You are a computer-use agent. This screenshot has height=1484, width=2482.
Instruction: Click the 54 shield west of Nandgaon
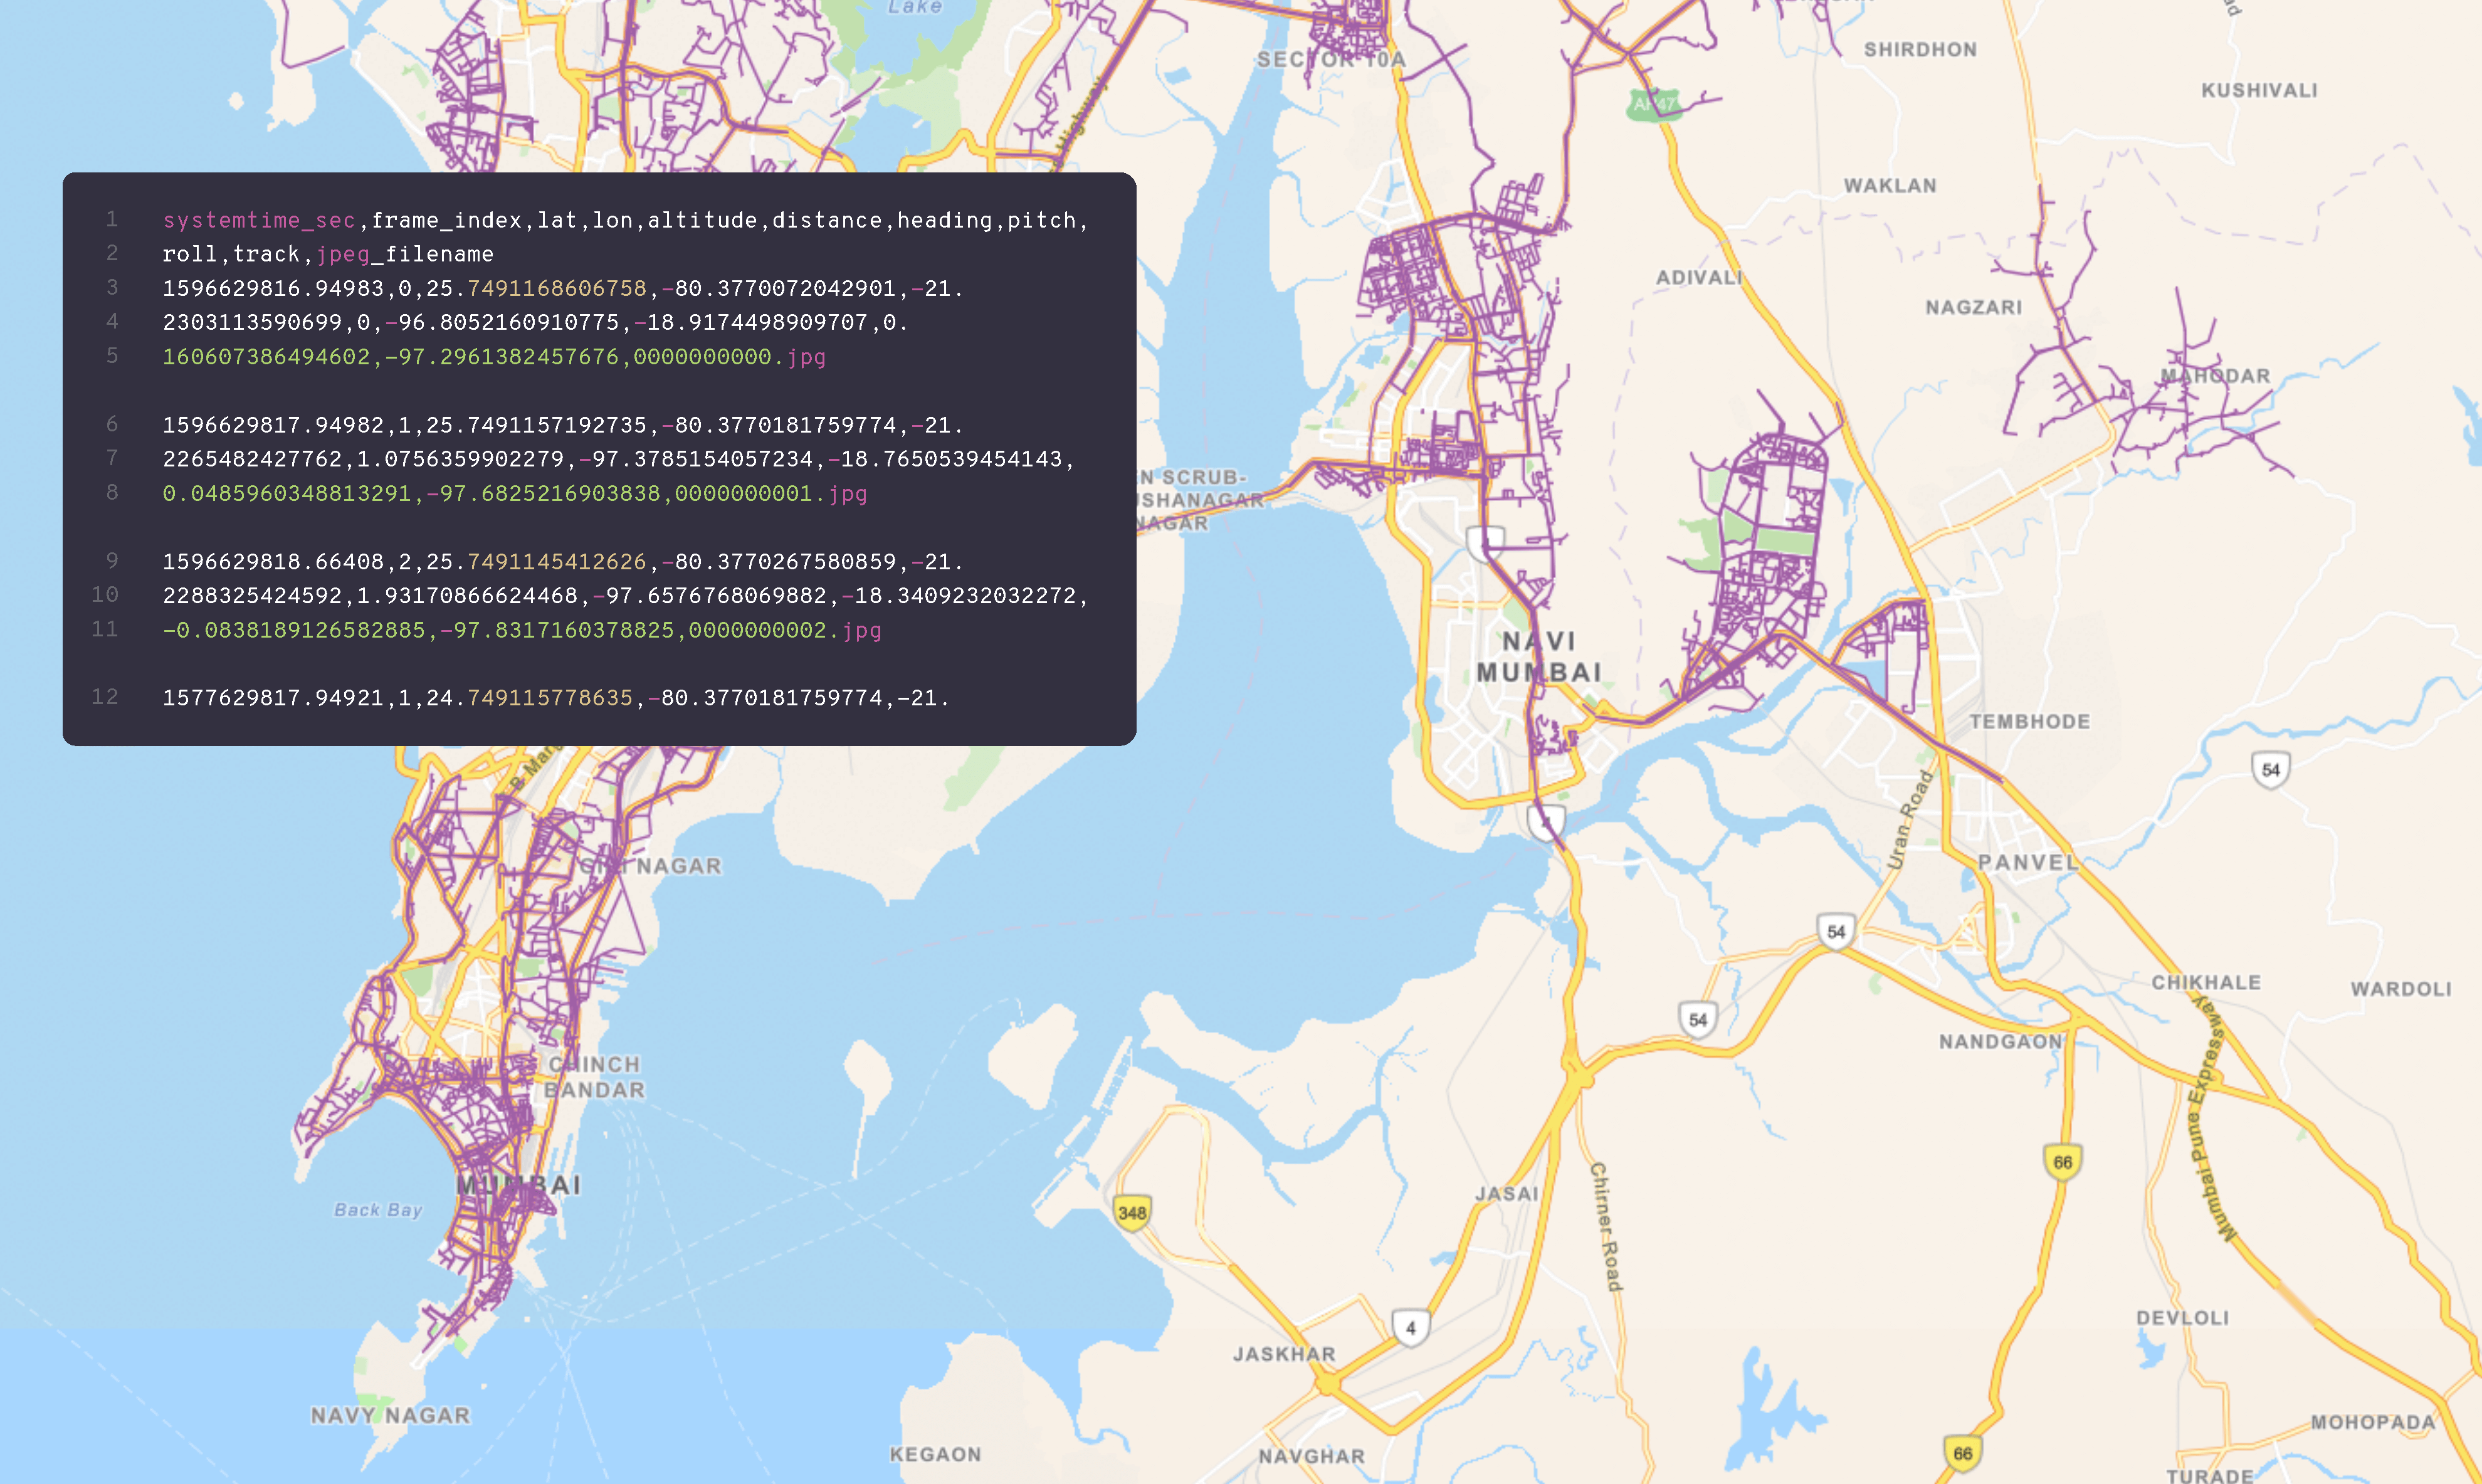[1697, 1020]
